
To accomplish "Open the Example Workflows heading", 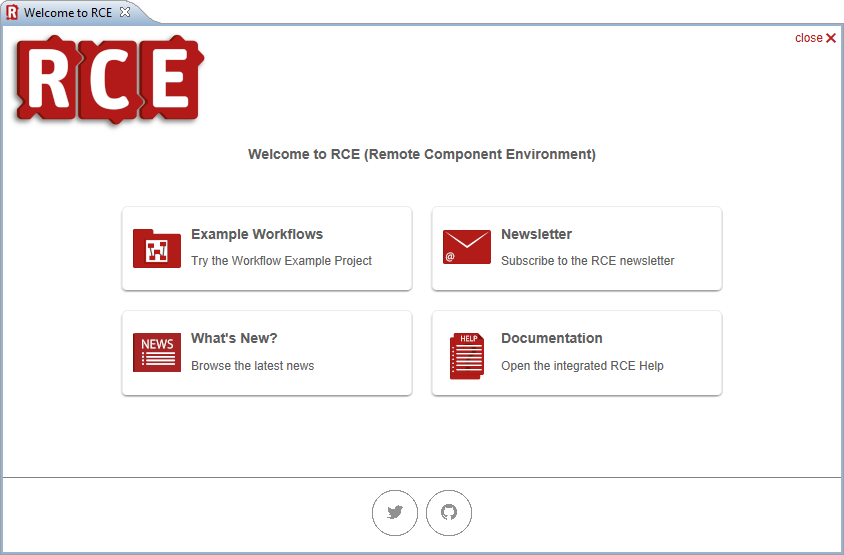I will tap(257, 234).
